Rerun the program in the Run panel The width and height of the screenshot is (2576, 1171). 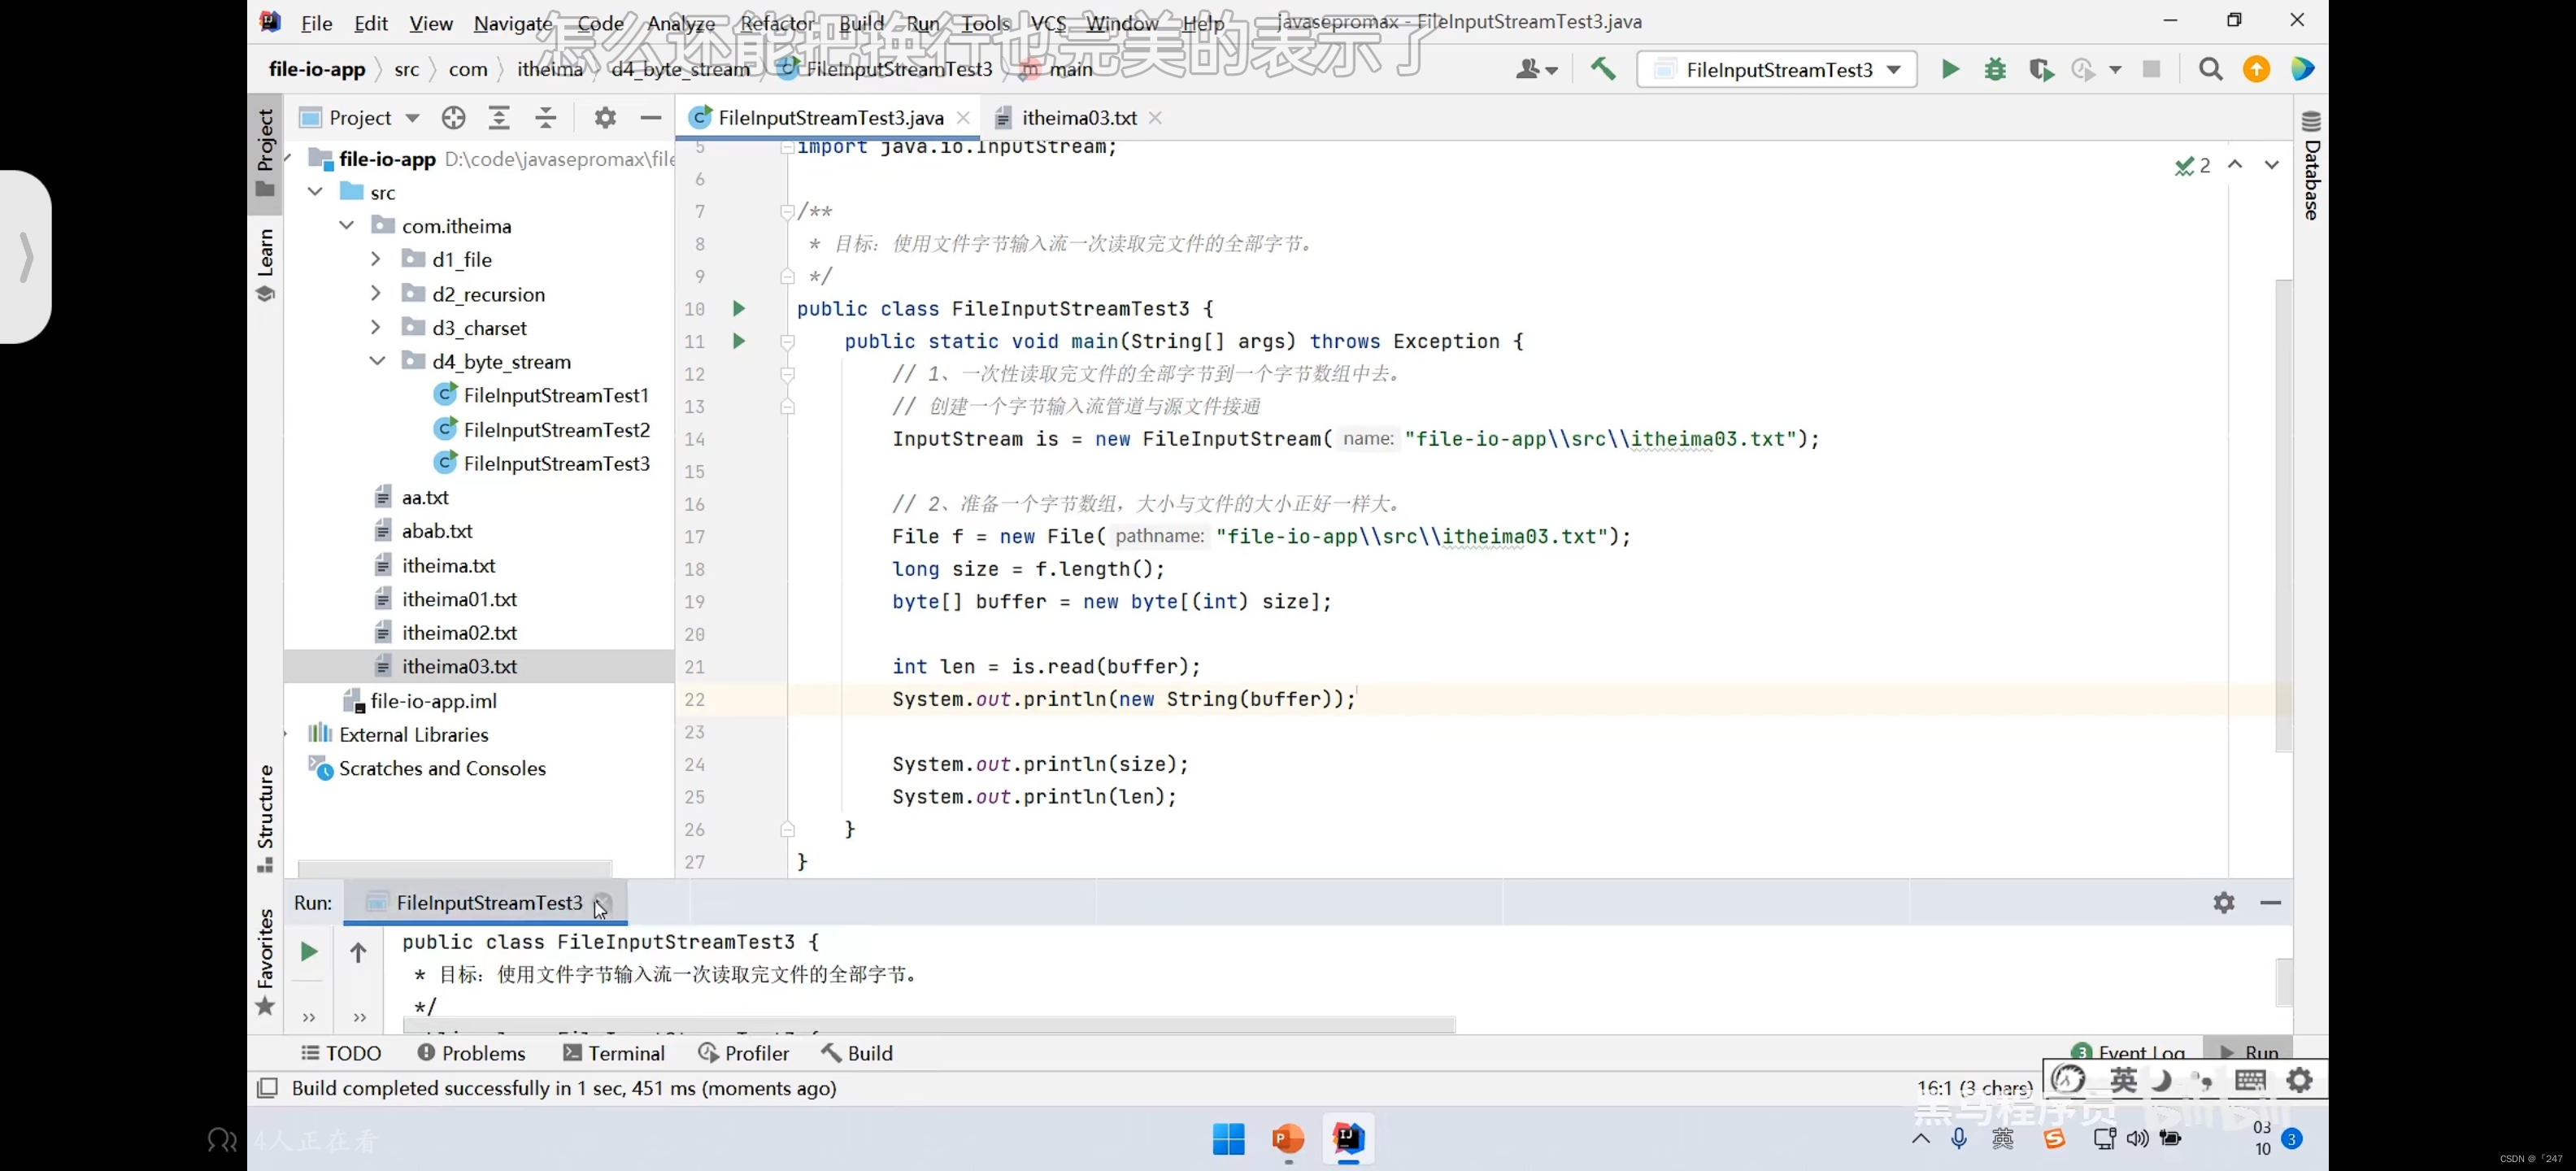[309, 951]
